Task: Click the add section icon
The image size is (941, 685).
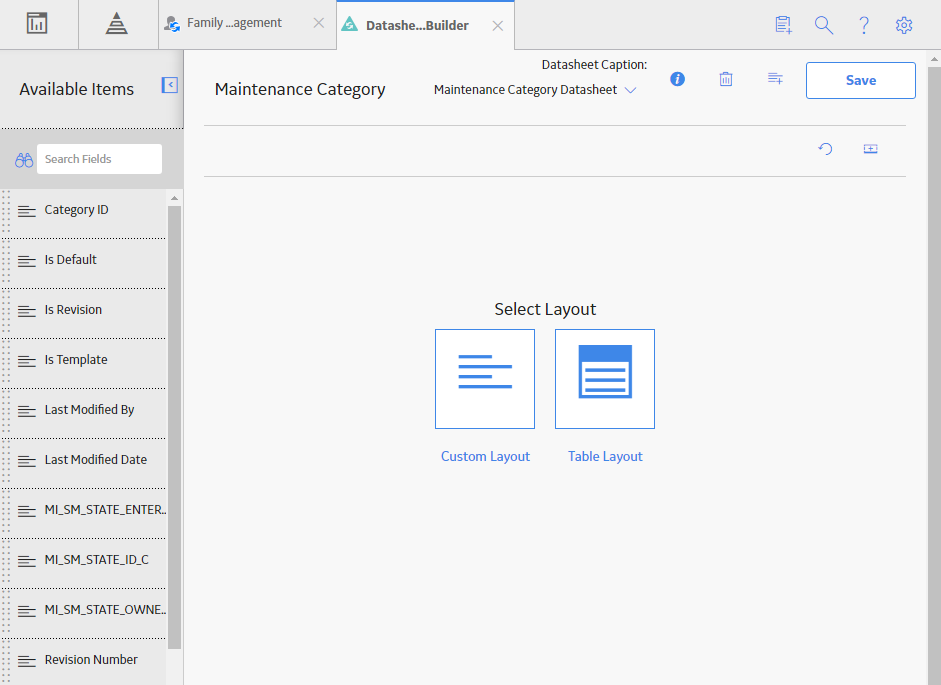Action: coord(870,148)
